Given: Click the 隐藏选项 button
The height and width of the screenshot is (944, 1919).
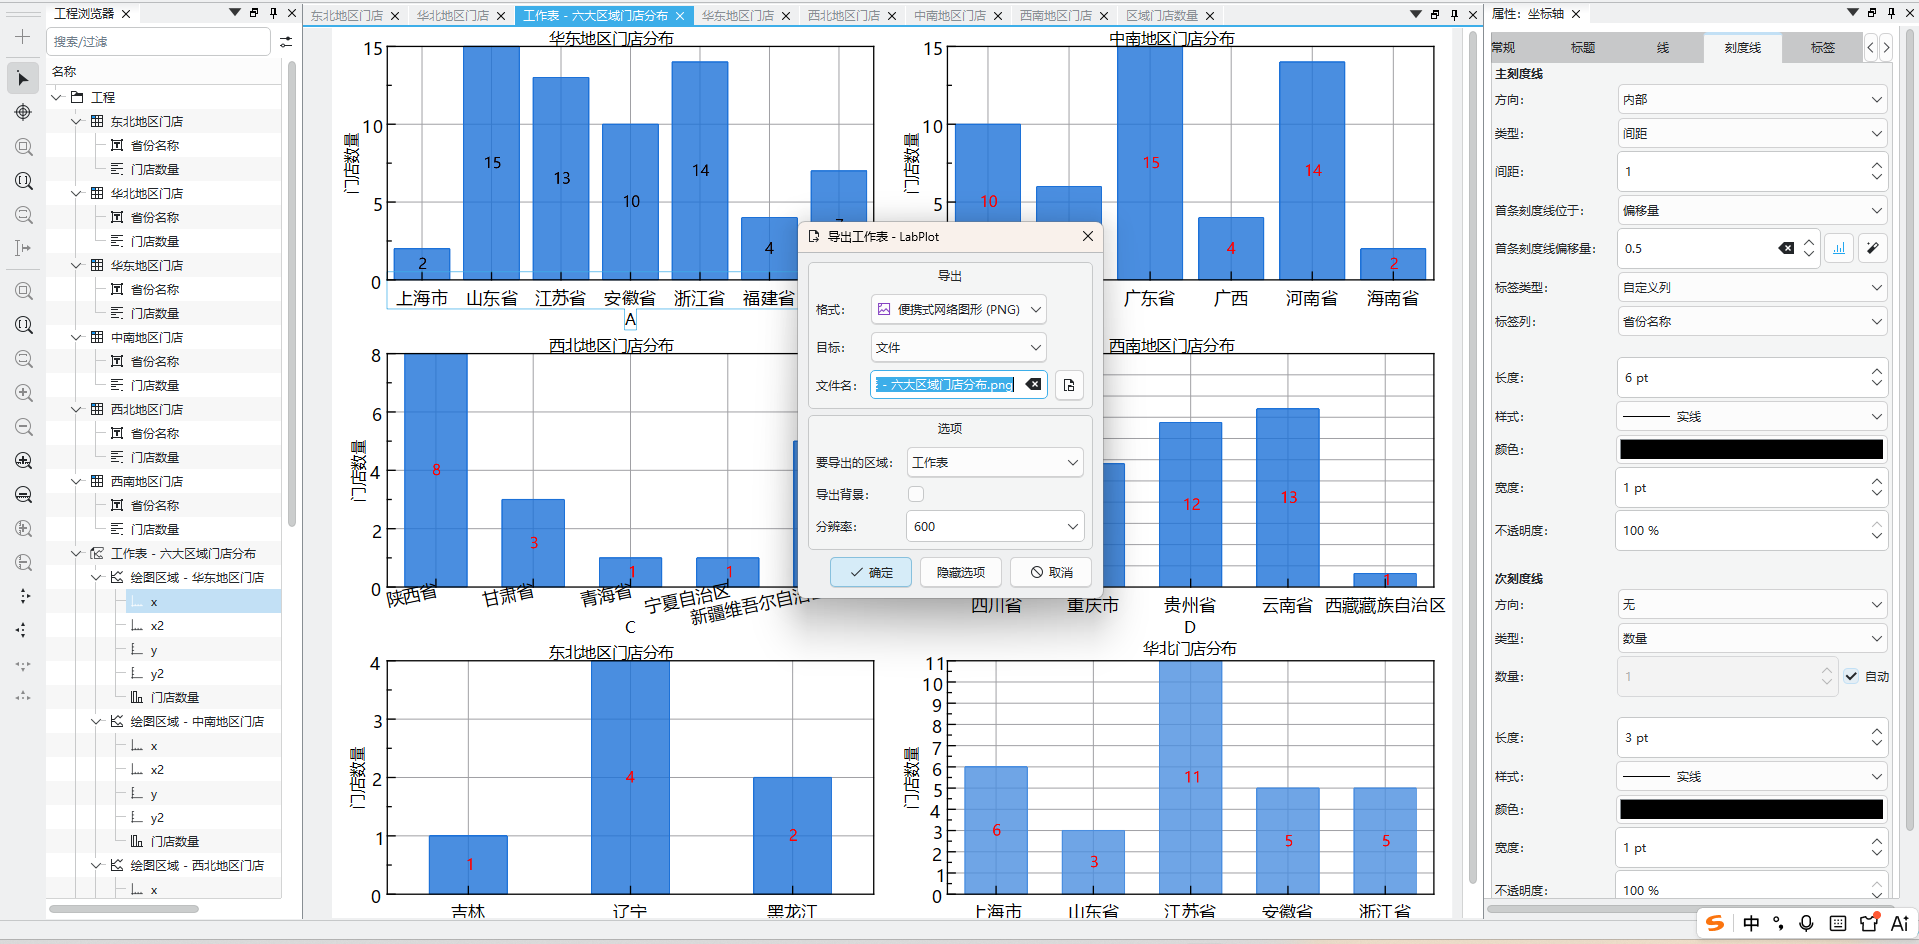Looking at the screenshot, I should (x=961, y=572).
